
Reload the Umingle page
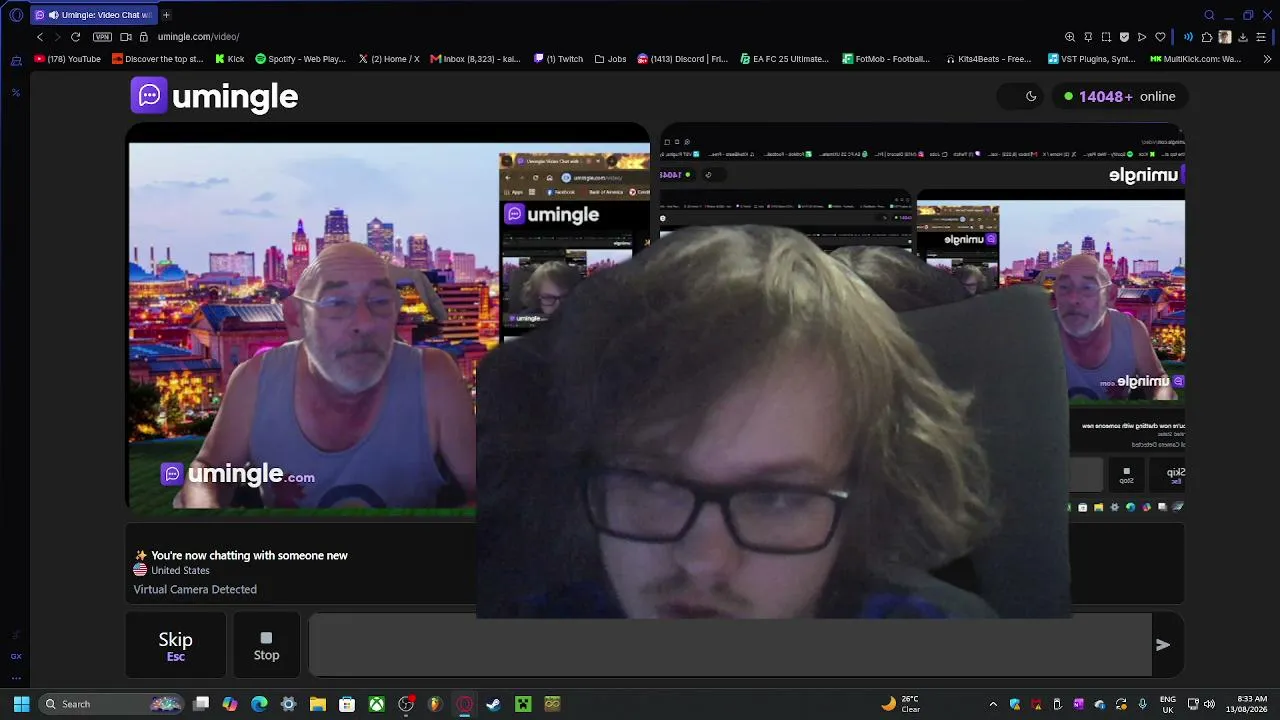click(x=75, y=37)
